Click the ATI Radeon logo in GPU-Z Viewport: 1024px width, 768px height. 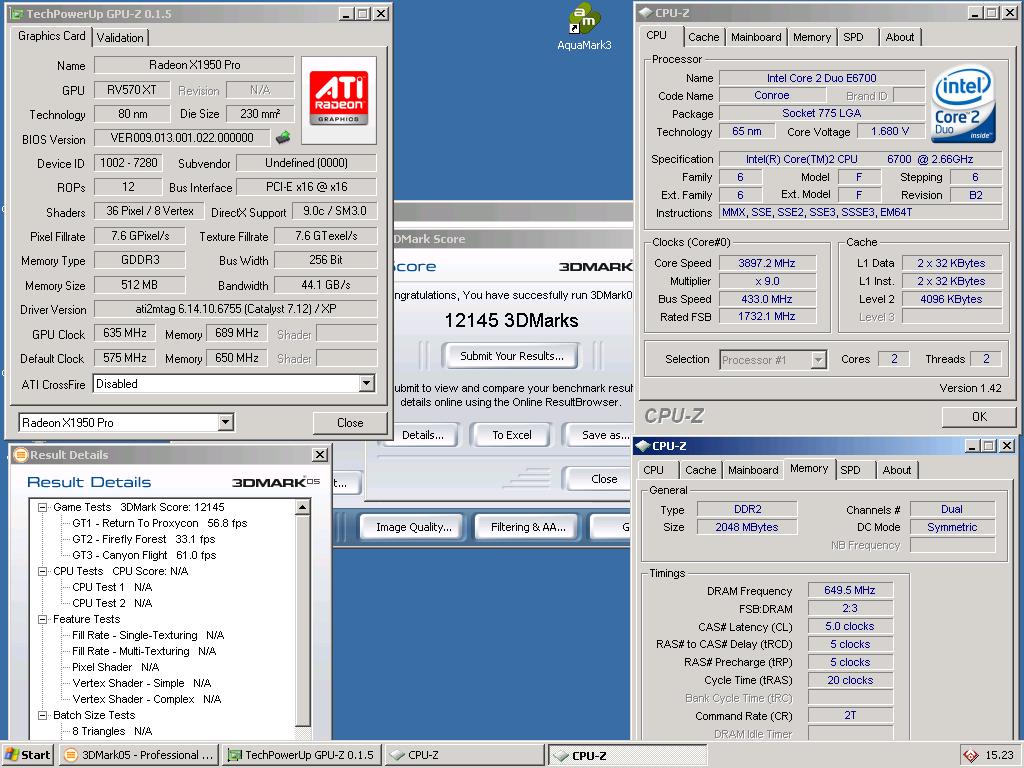coord(338,98)
